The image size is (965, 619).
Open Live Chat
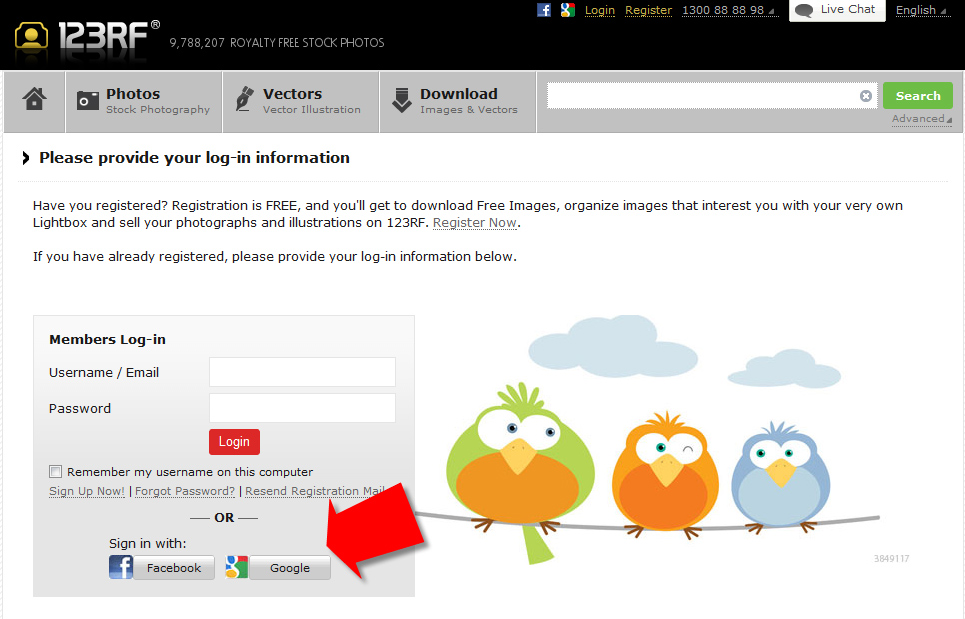coord(837,10)
